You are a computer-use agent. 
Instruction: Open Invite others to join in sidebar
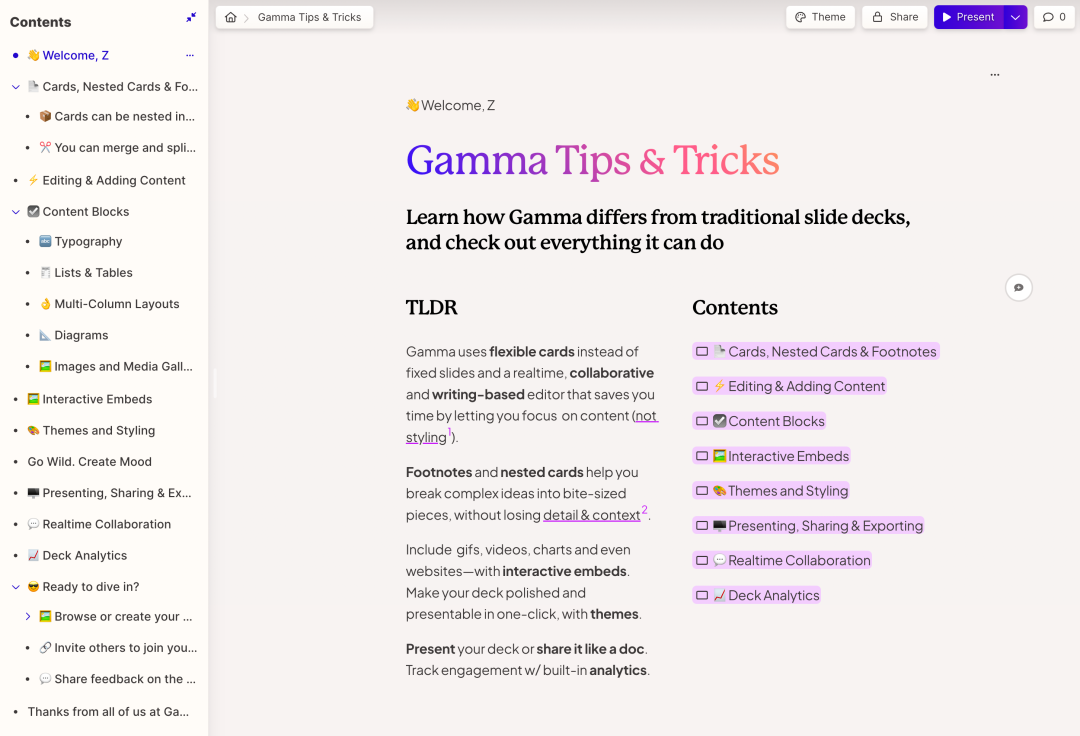tap(118, 648)
